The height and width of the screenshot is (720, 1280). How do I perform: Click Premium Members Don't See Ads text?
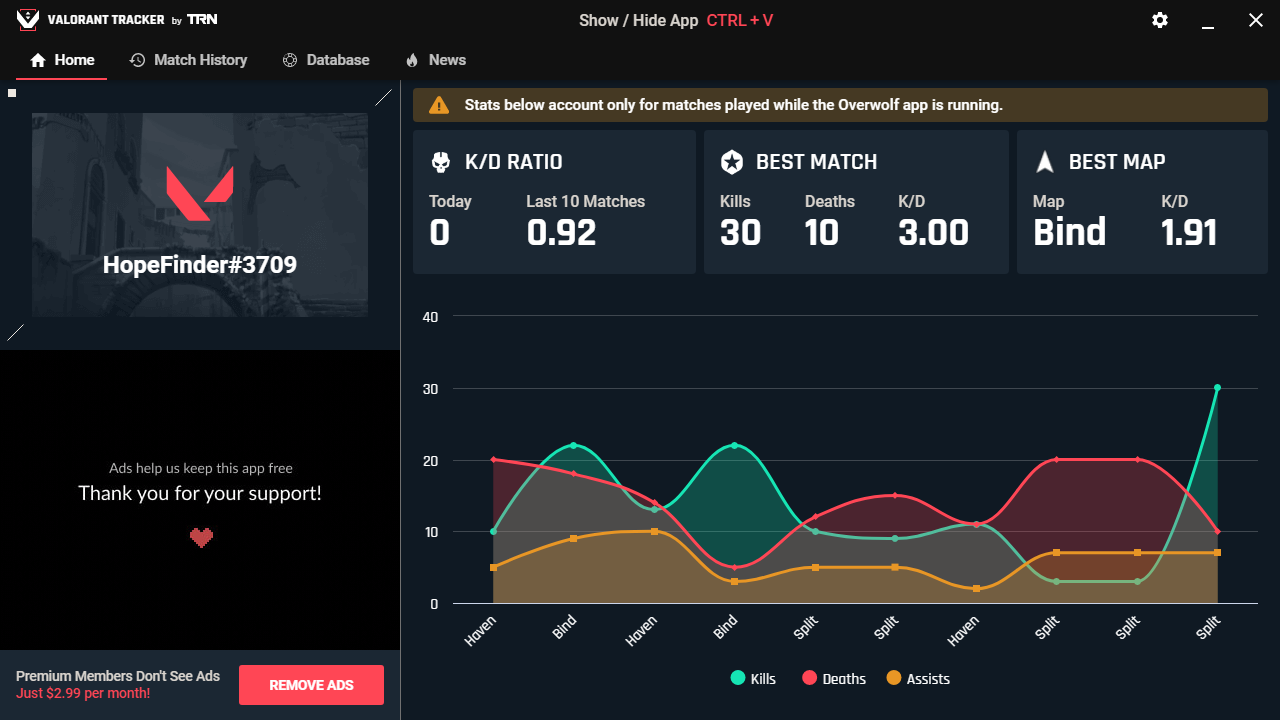(x=118, y=676)
